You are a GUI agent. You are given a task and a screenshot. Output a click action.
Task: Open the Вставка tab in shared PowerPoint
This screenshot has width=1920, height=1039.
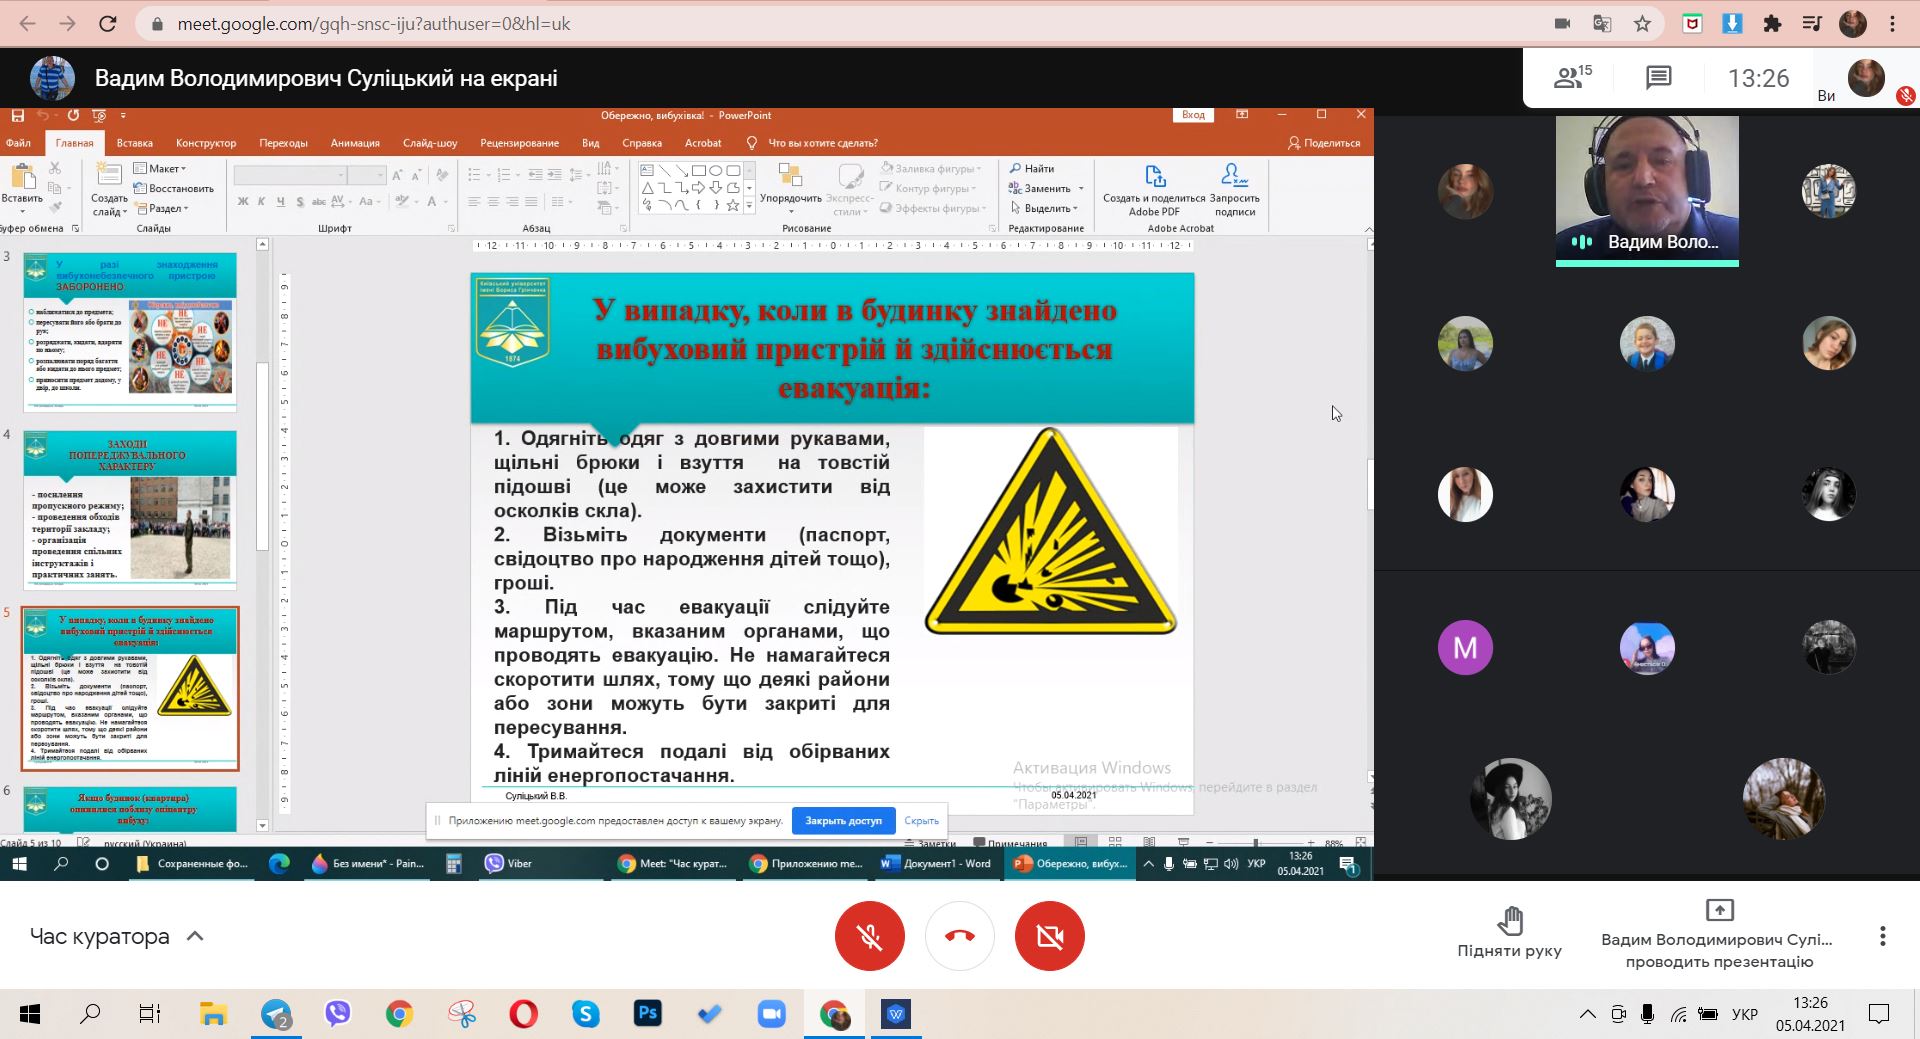134,143
